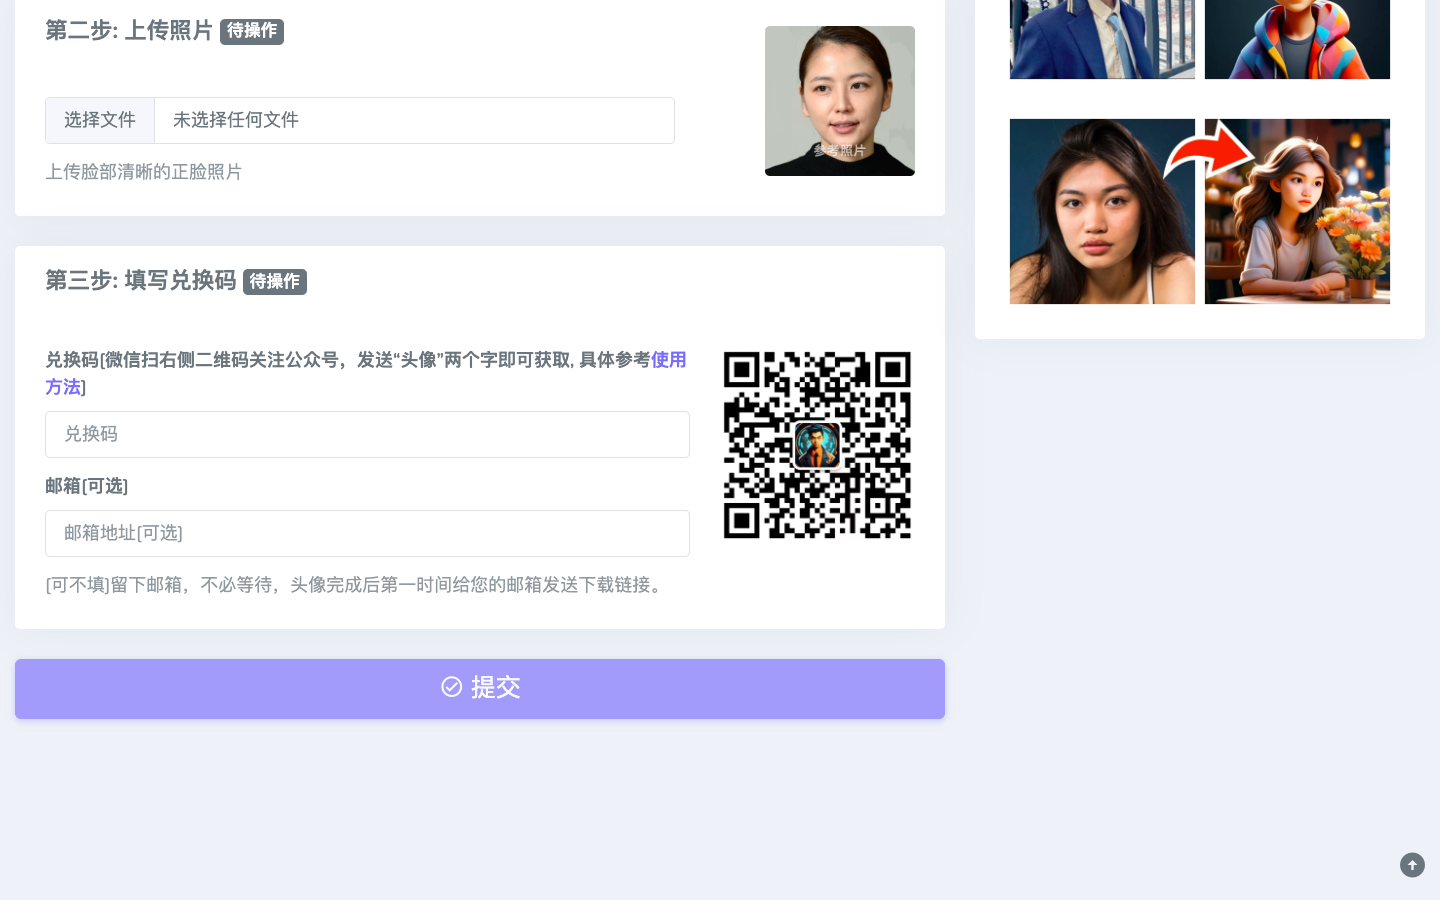
Task: Open the cartoon girl with flowers sample
Action: coord(1297,211)
